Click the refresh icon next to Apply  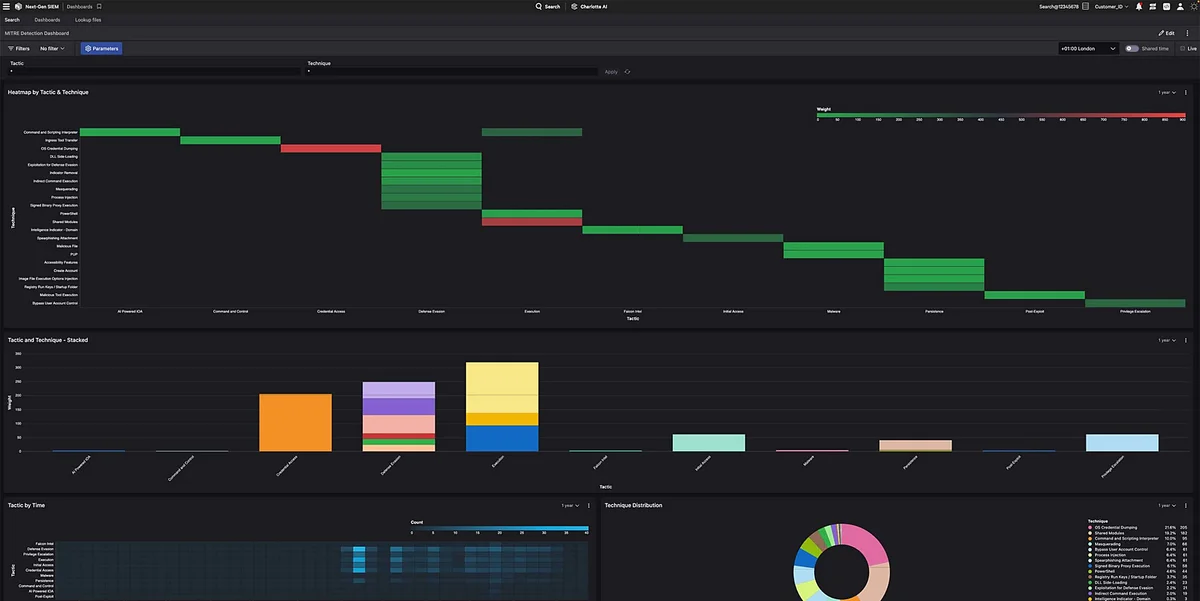point(627,71)
